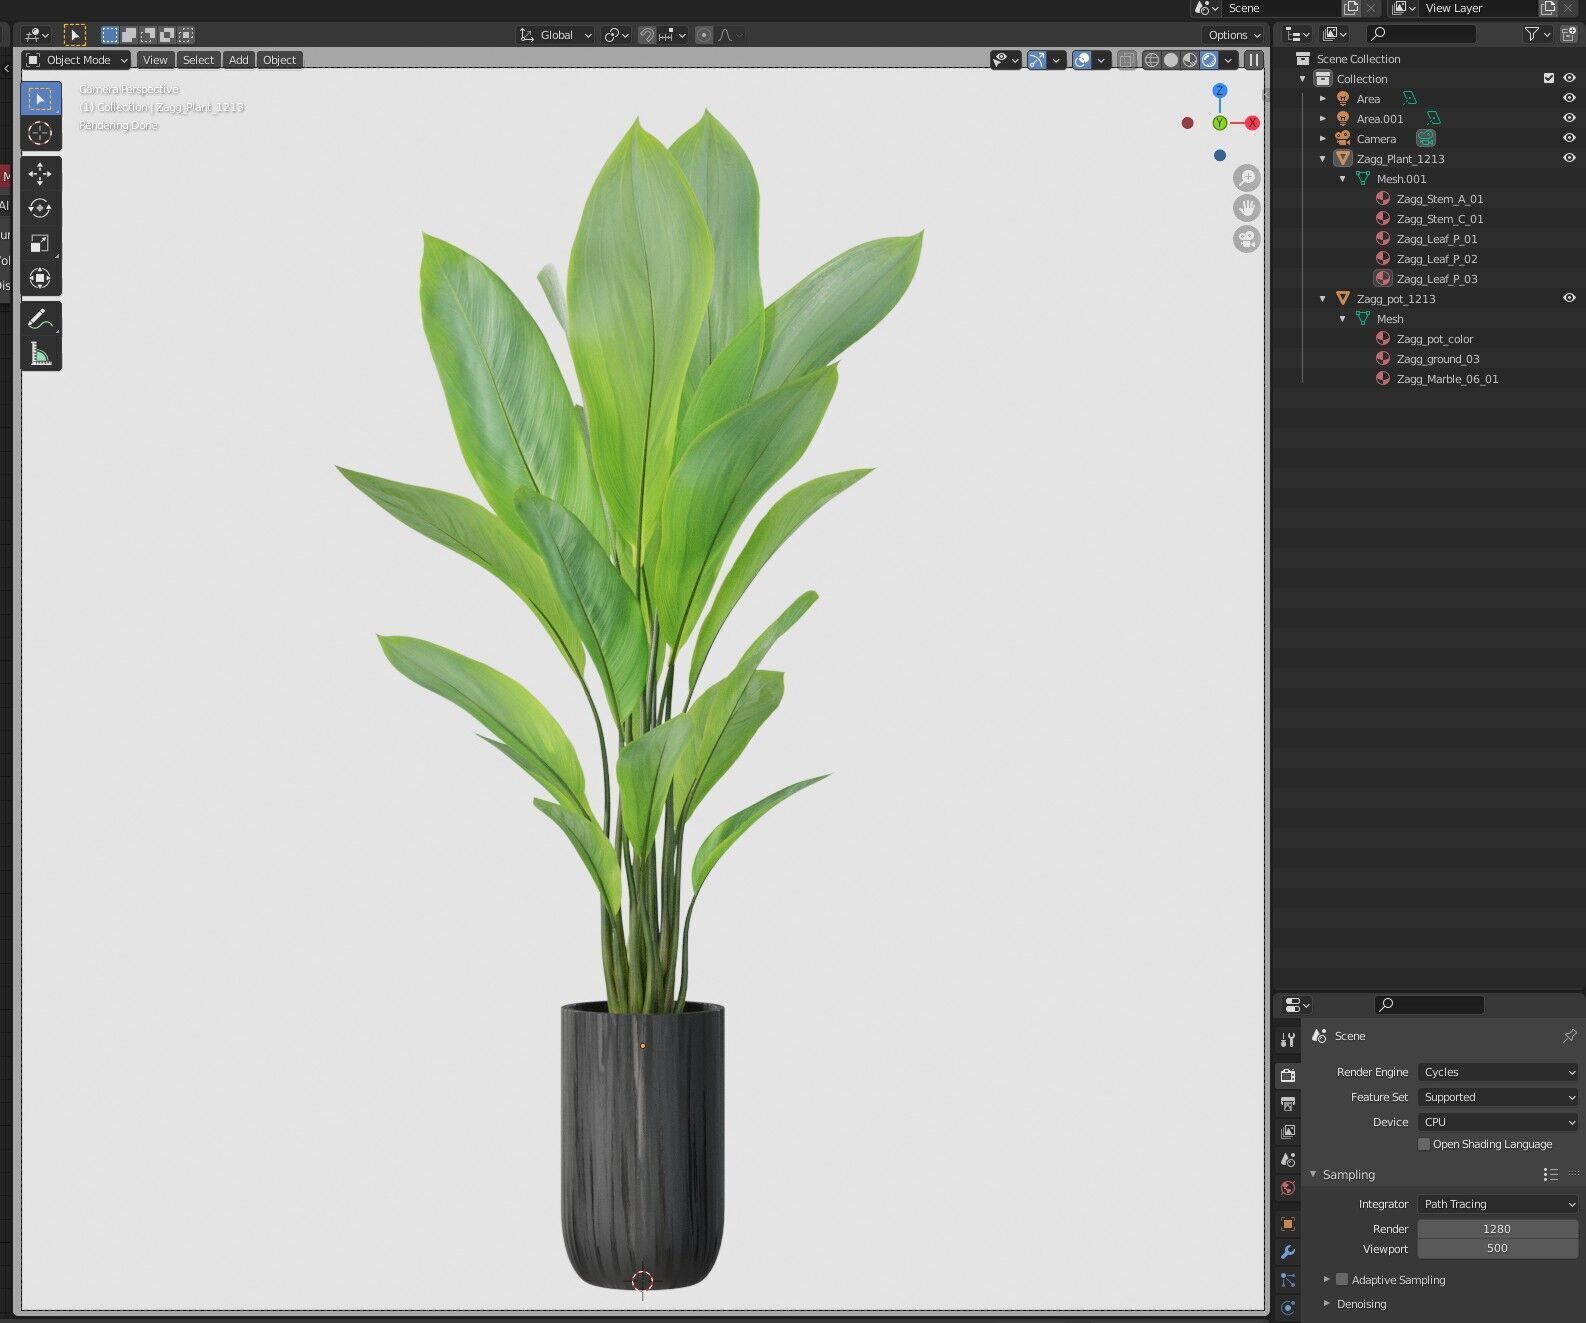This screenshot has height=1323, width=1586.
Task: Enable Adaptive Sampling checkbox
Action: click(x=1342, y=1279)
